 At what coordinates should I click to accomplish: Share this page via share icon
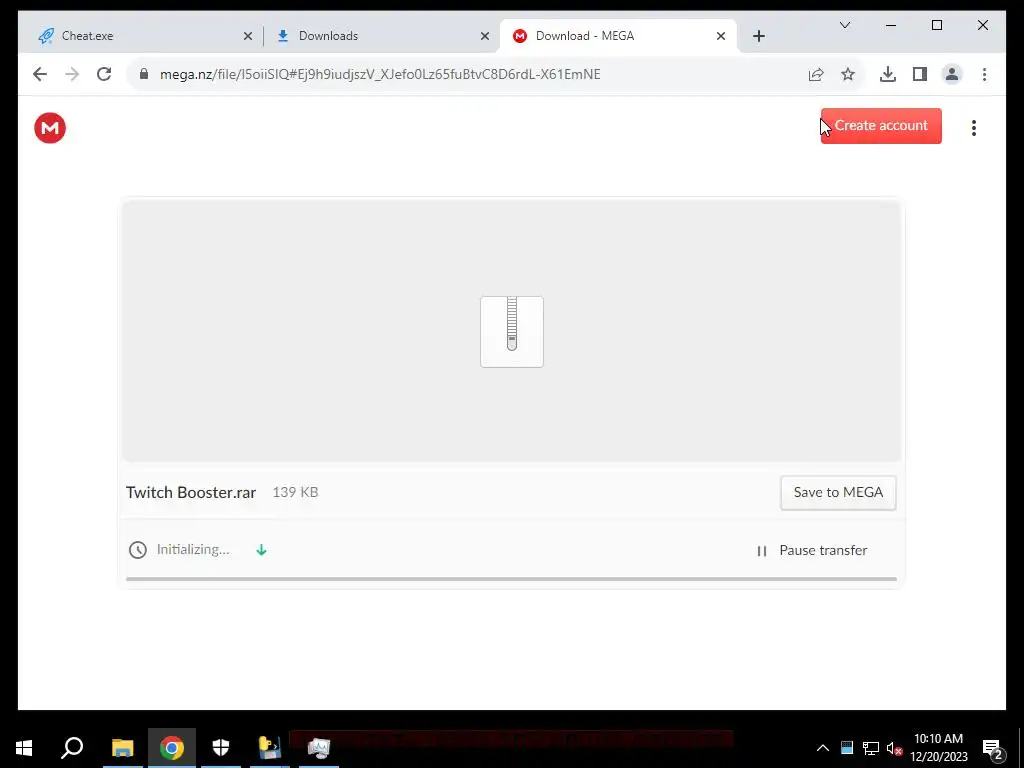816,74
